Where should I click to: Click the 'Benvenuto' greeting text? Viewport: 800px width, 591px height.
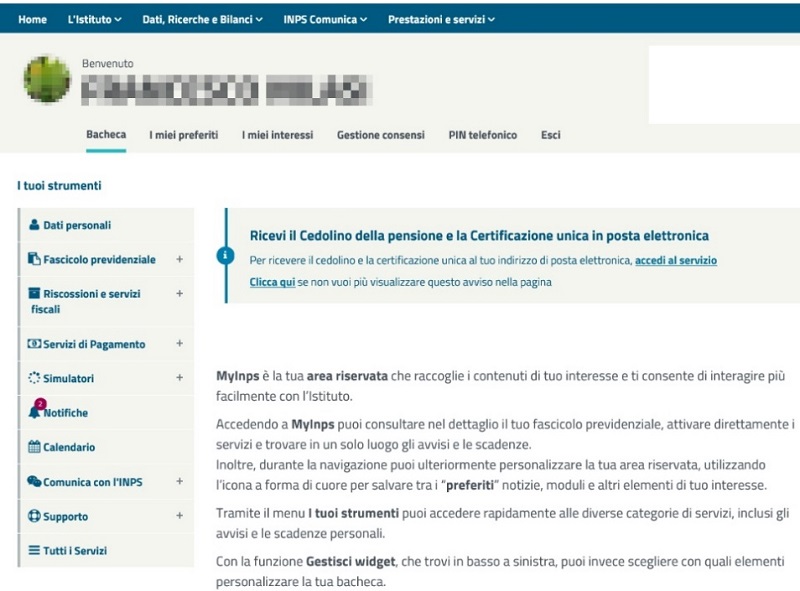tap(108, 63)
